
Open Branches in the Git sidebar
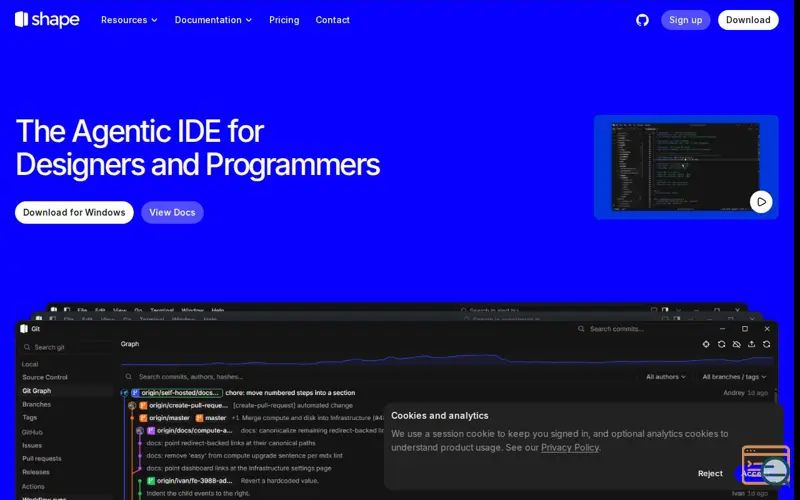37,405
